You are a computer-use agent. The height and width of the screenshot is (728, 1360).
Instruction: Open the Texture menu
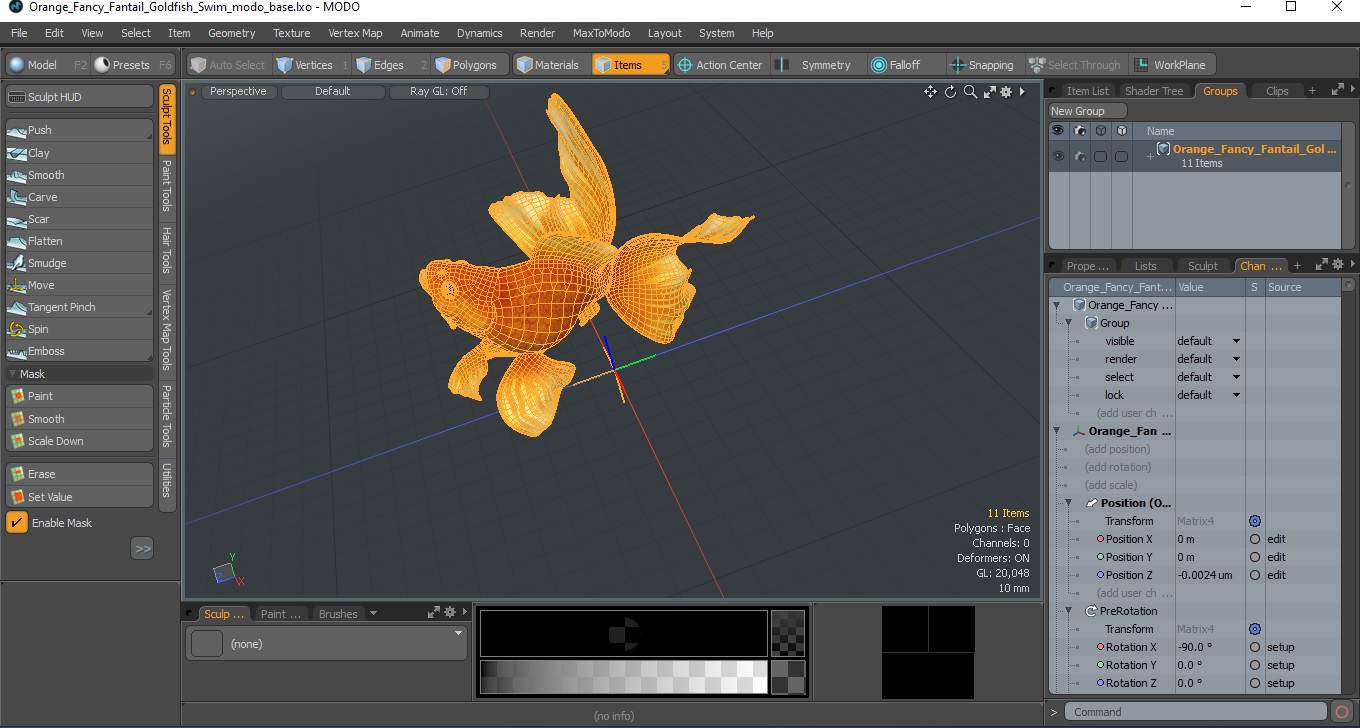coord(292,33)
